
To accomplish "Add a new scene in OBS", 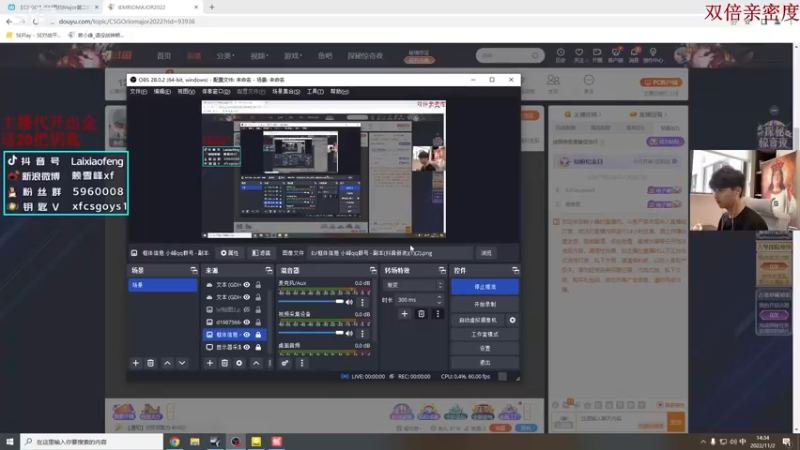I will 136,363.
